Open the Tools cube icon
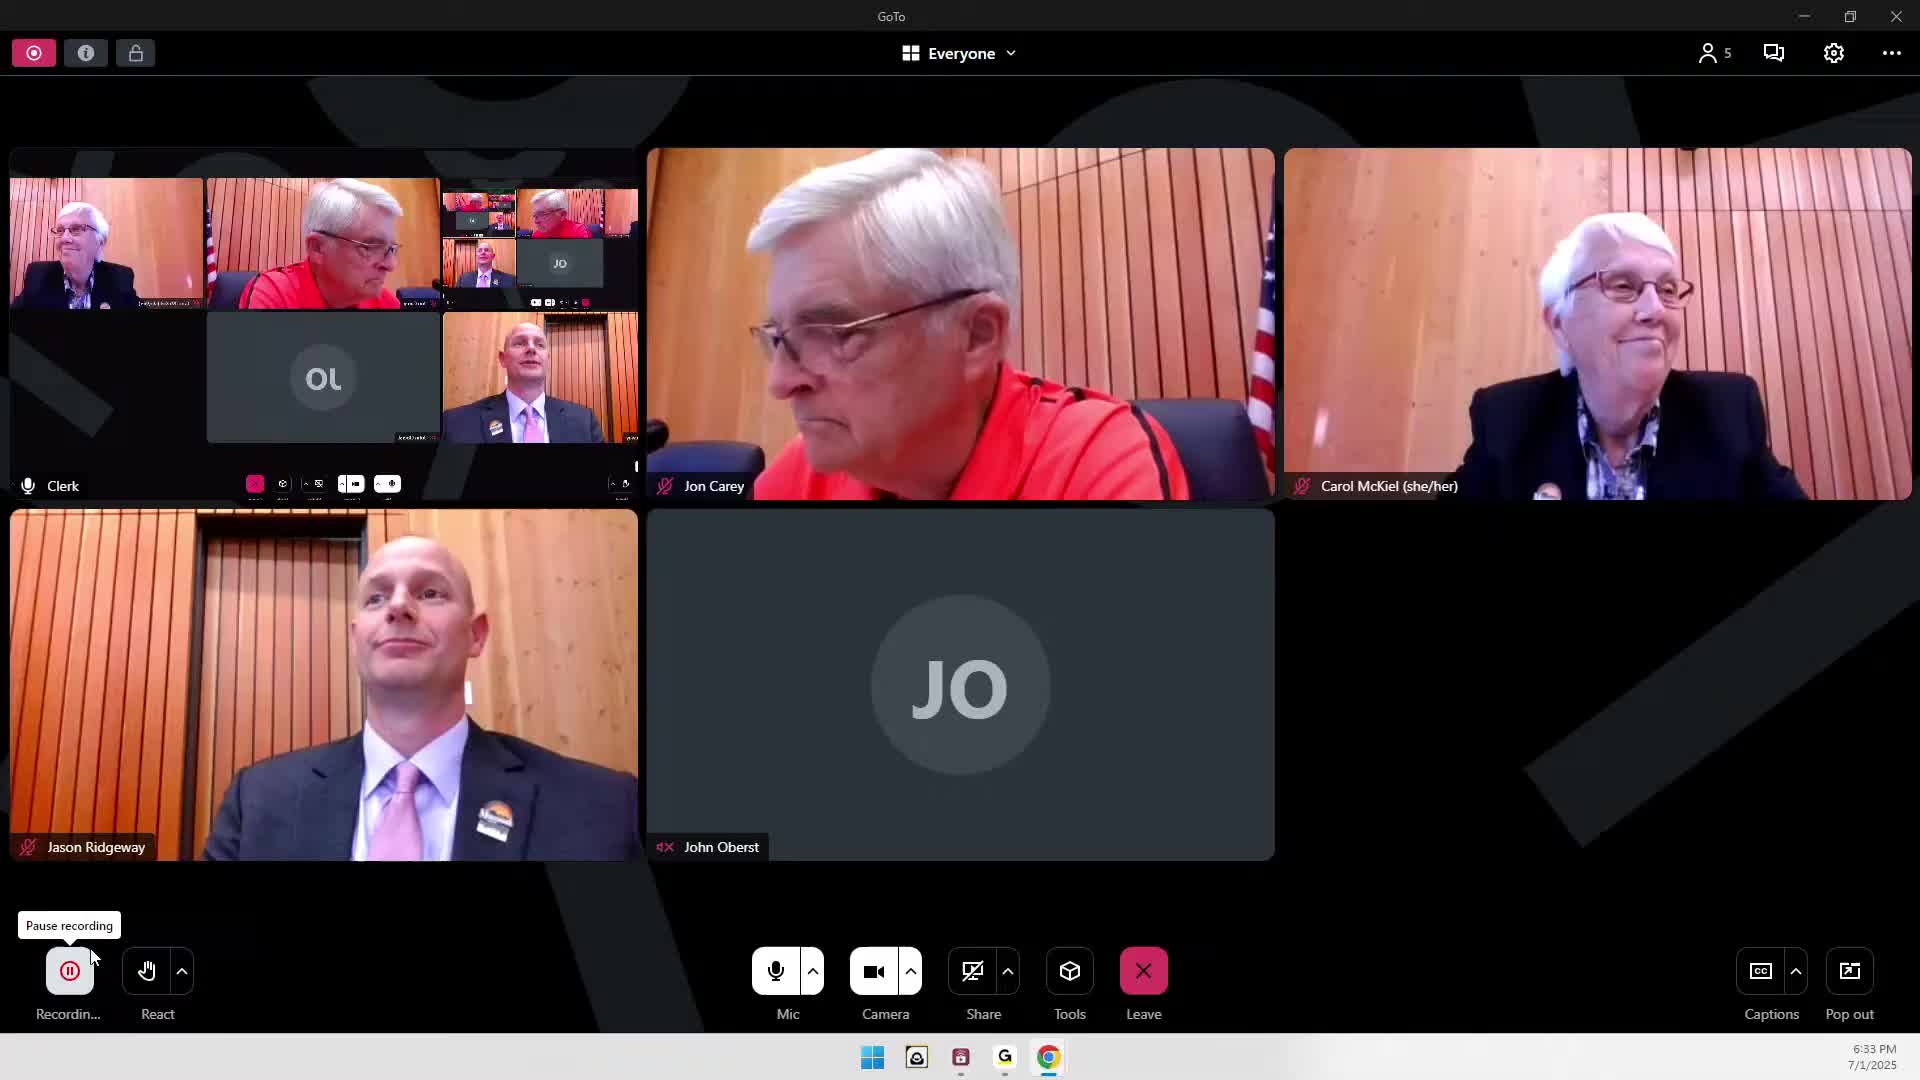Viewport: 1920px width, 1080px height. pos(1069,971)
